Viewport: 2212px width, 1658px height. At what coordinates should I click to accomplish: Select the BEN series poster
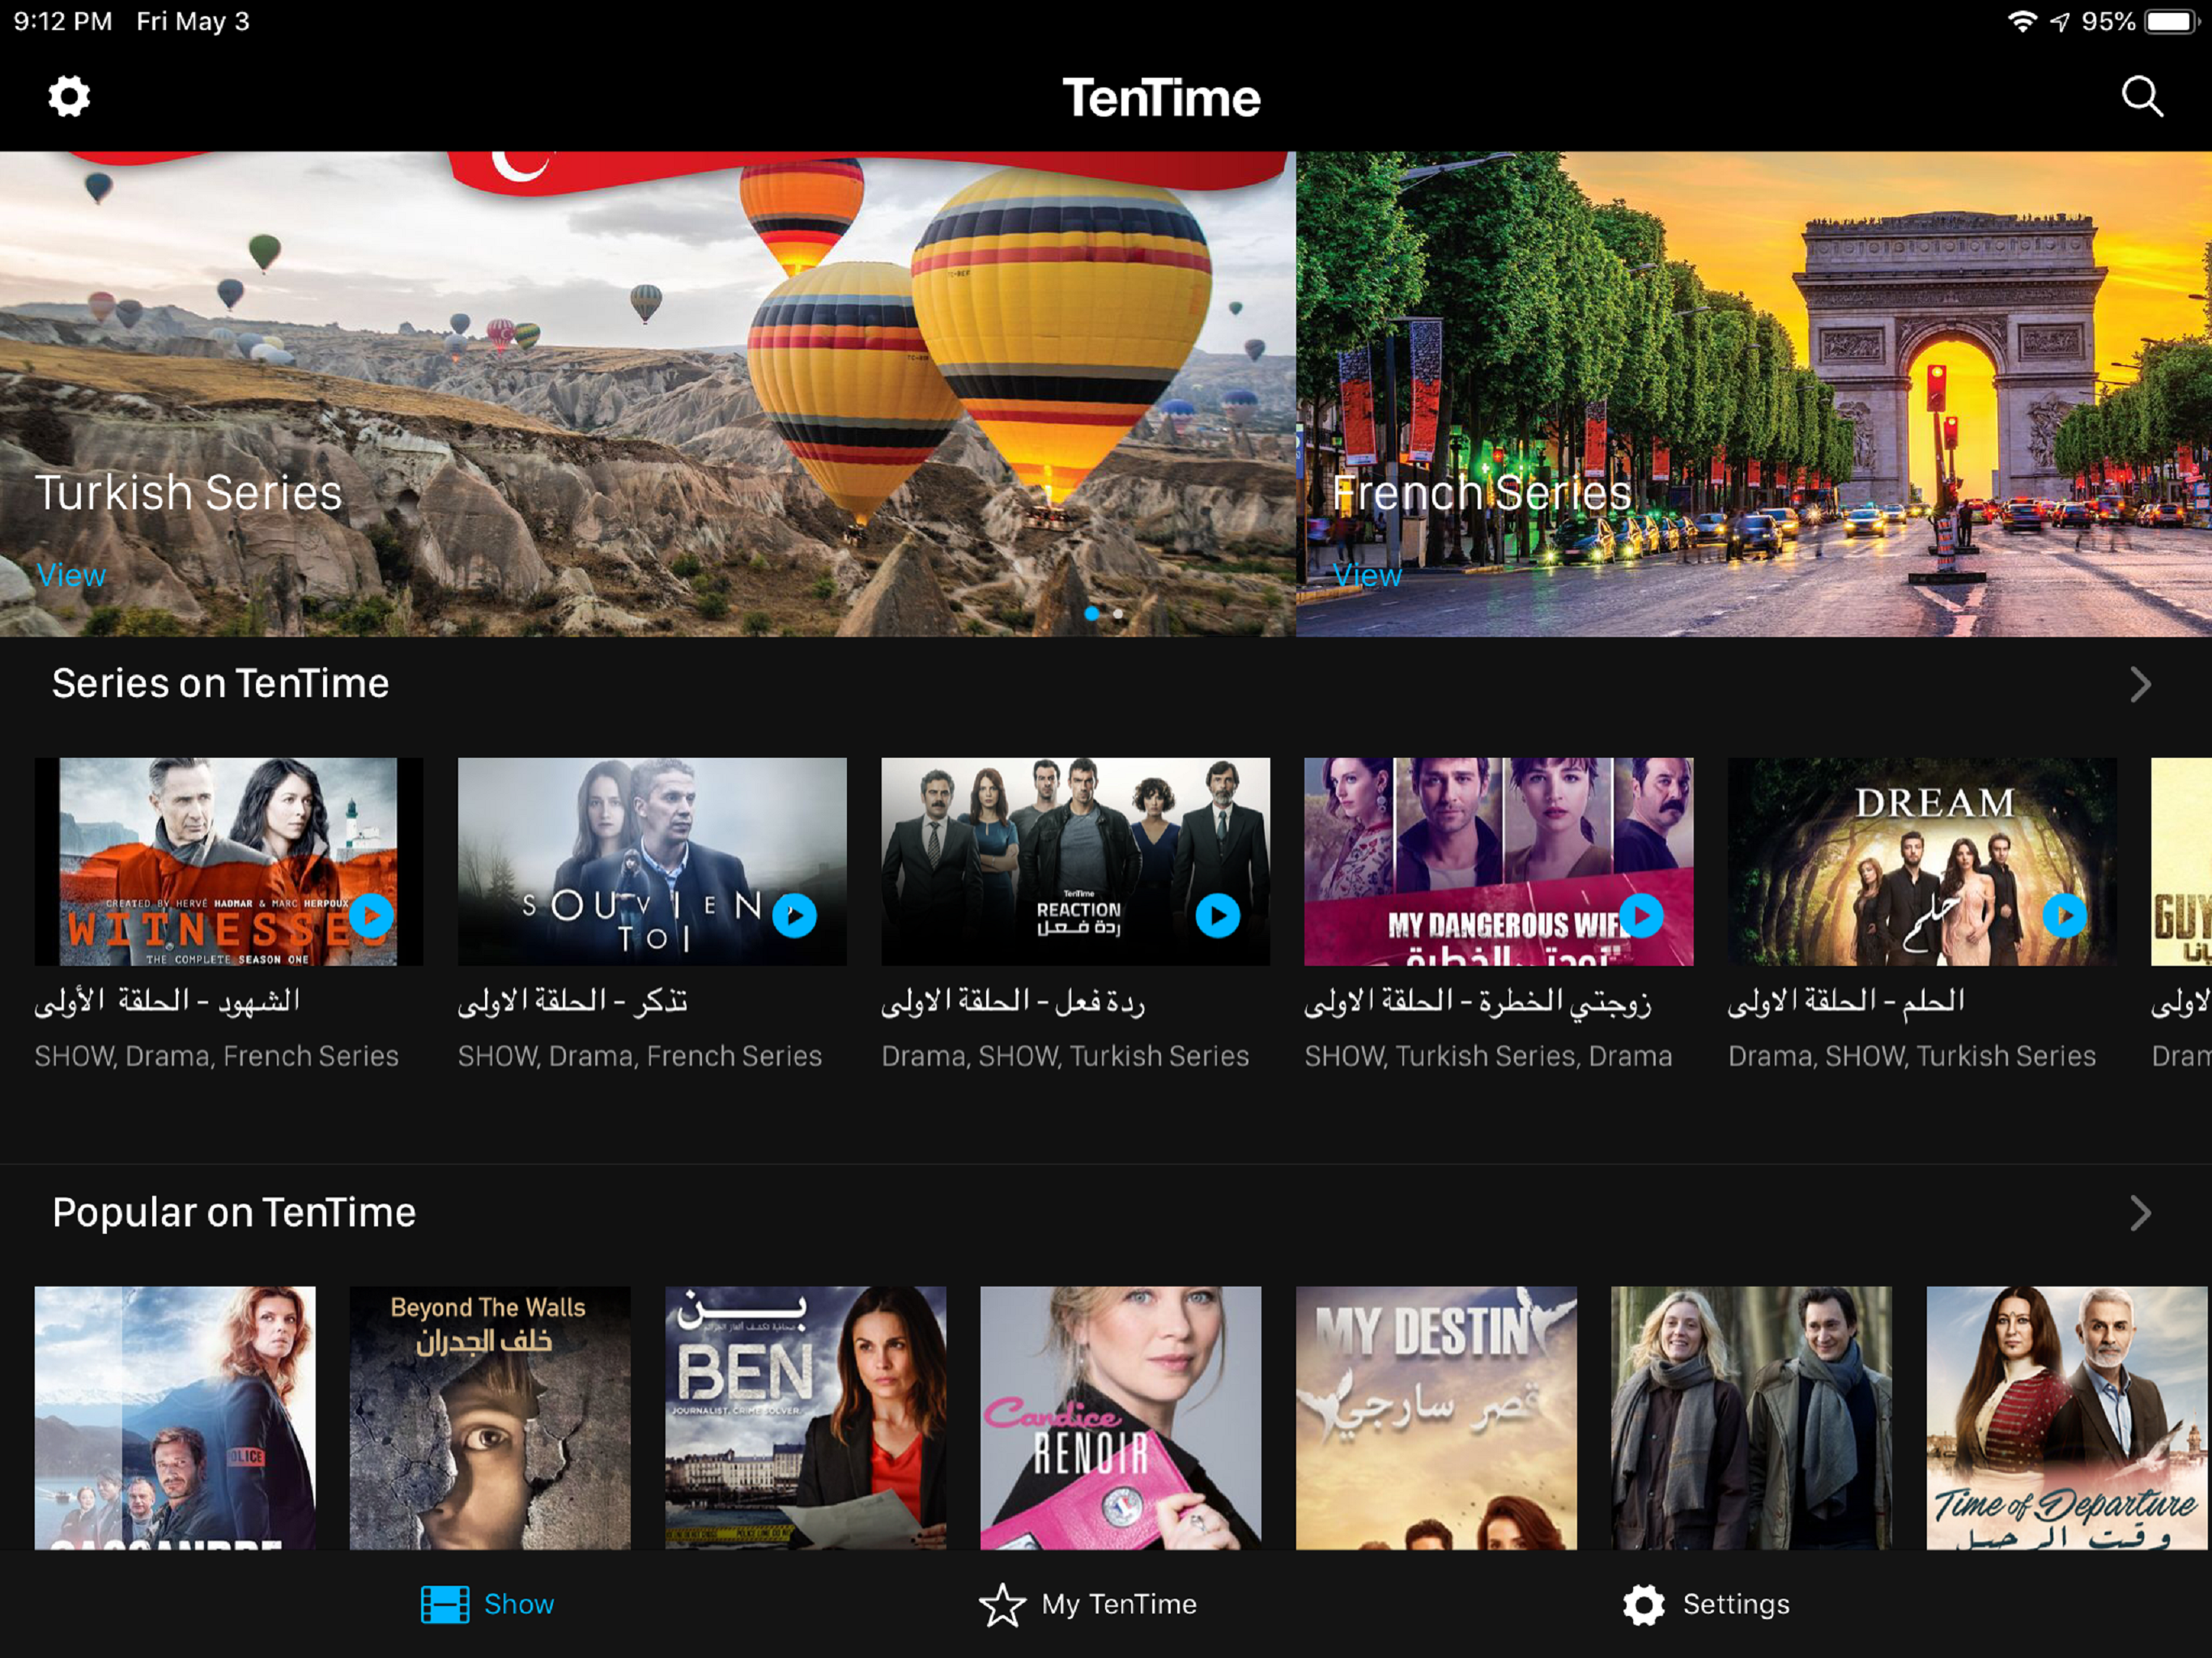click(x=805, y=1417)
